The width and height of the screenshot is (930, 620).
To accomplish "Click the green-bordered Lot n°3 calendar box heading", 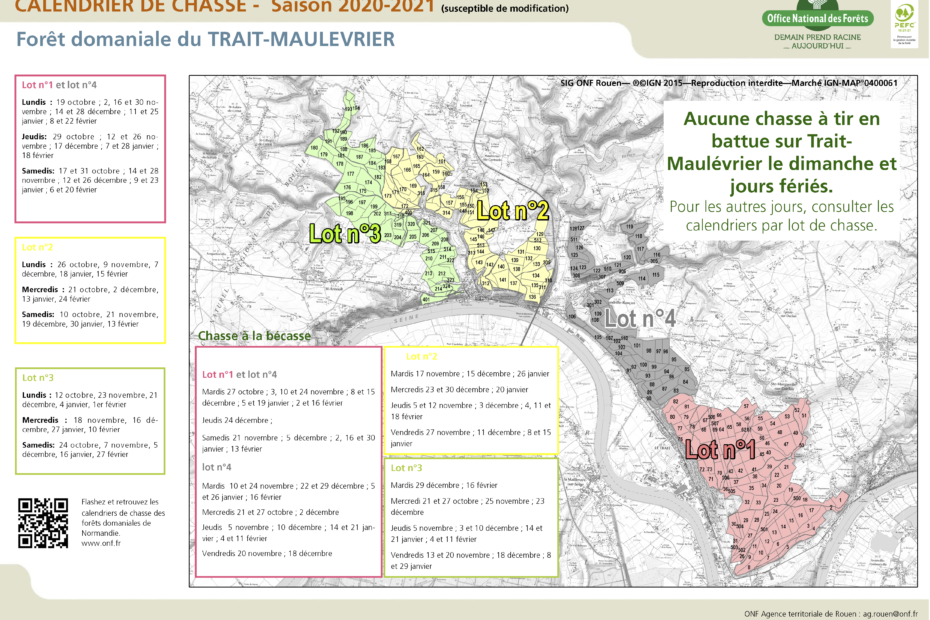I will point(38,377).
